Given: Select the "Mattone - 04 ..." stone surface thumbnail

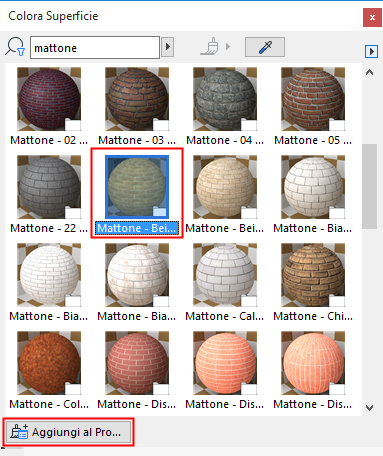Looking at the screenshot, I should coord(225,99).
